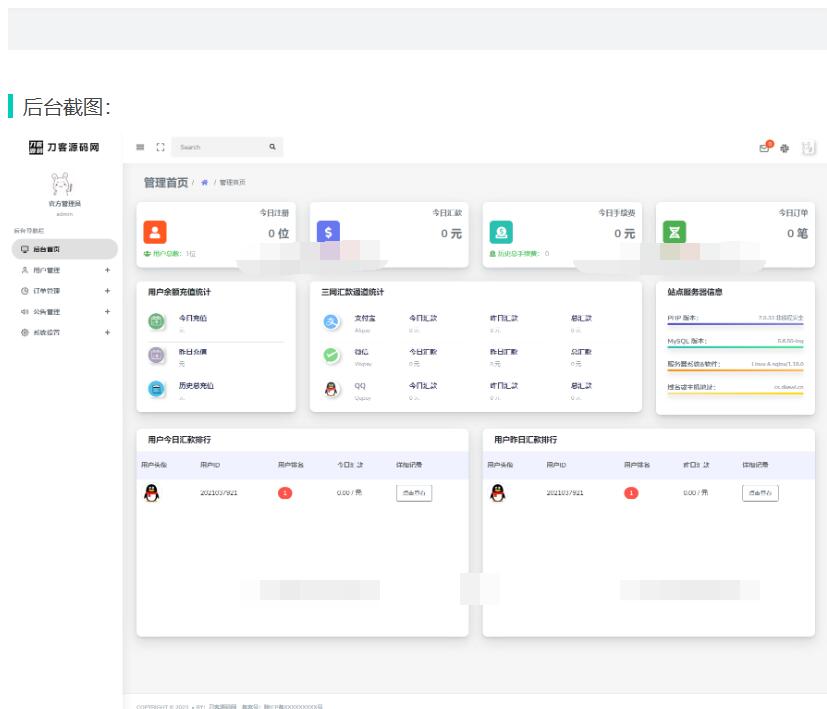Click the orange user registration icon
827x709 pixels.
coord(155,232)
